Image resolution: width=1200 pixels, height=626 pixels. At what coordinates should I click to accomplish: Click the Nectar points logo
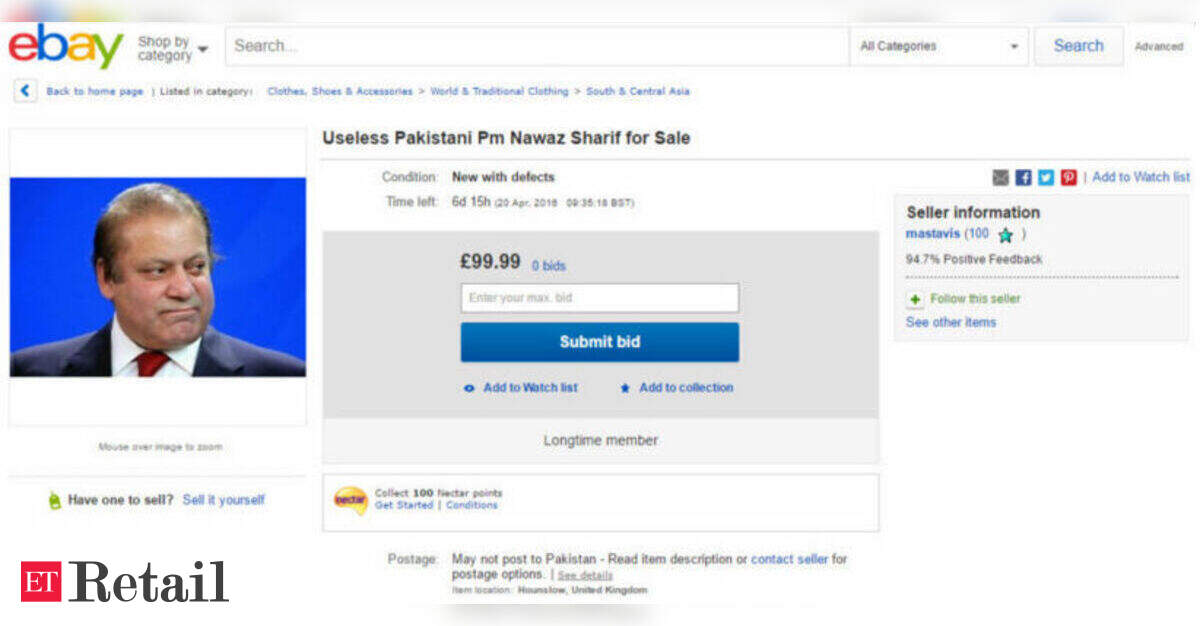click(x=350, y=499)
